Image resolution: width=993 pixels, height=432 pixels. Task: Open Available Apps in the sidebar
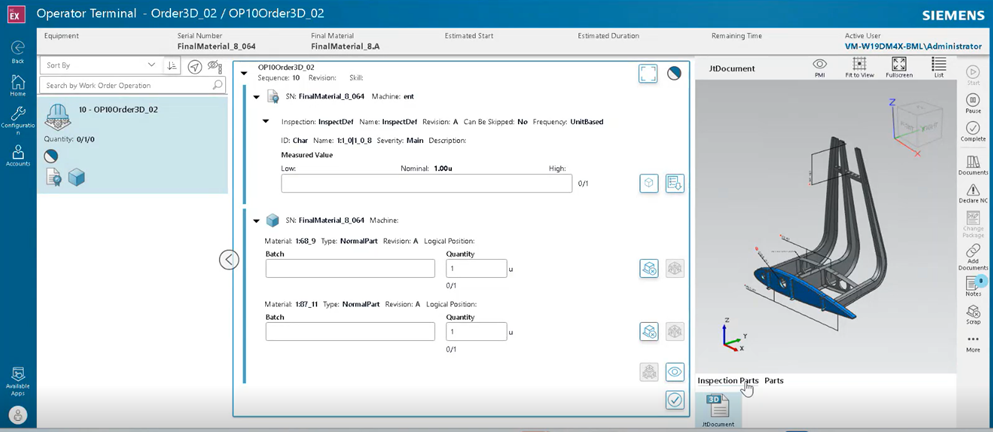pos(17,376)
